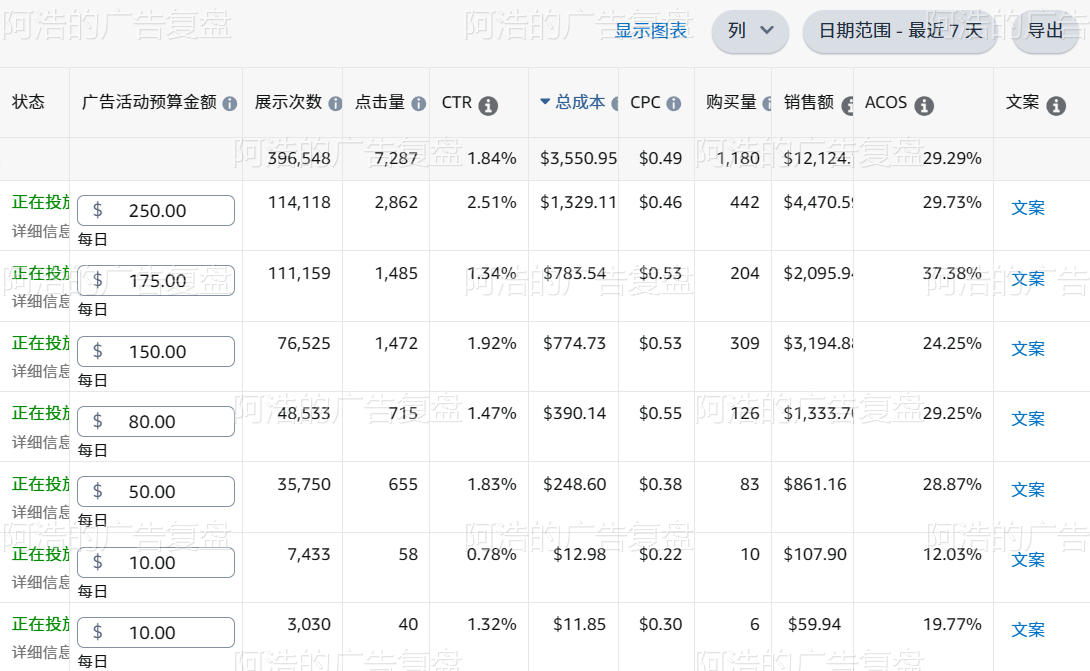
Task: Click info icon next to 销售额
Action: 847,106
